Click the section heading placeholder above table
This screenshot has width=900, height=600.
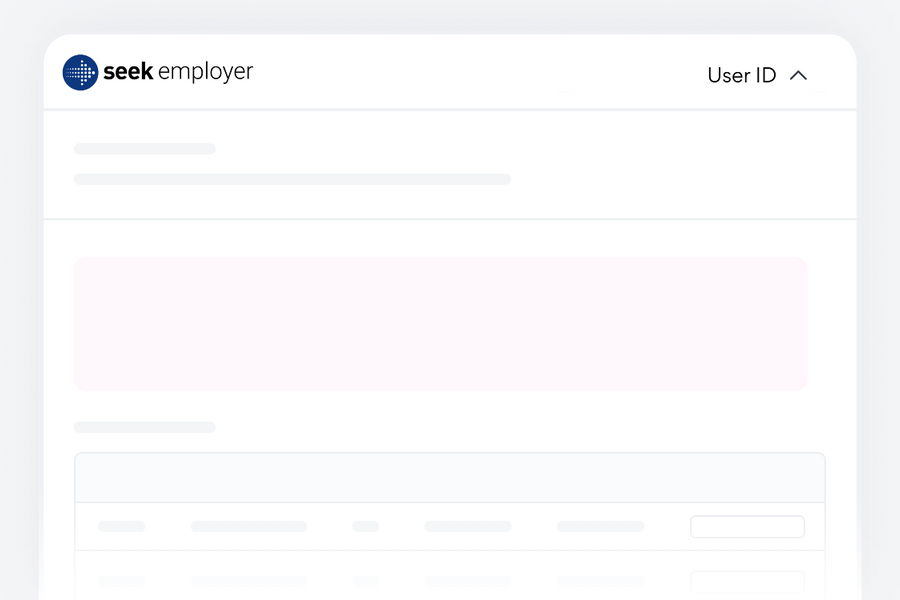(145, 427)
